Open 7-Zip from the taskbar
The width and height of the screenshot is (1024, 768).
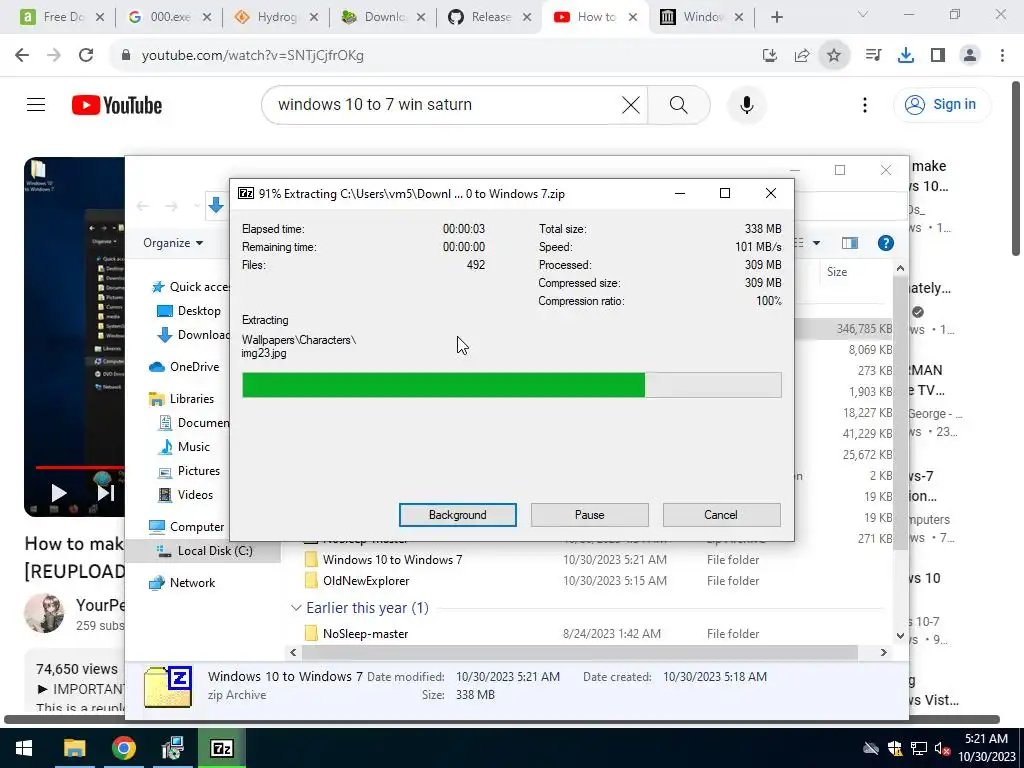(x=222, y=748)
